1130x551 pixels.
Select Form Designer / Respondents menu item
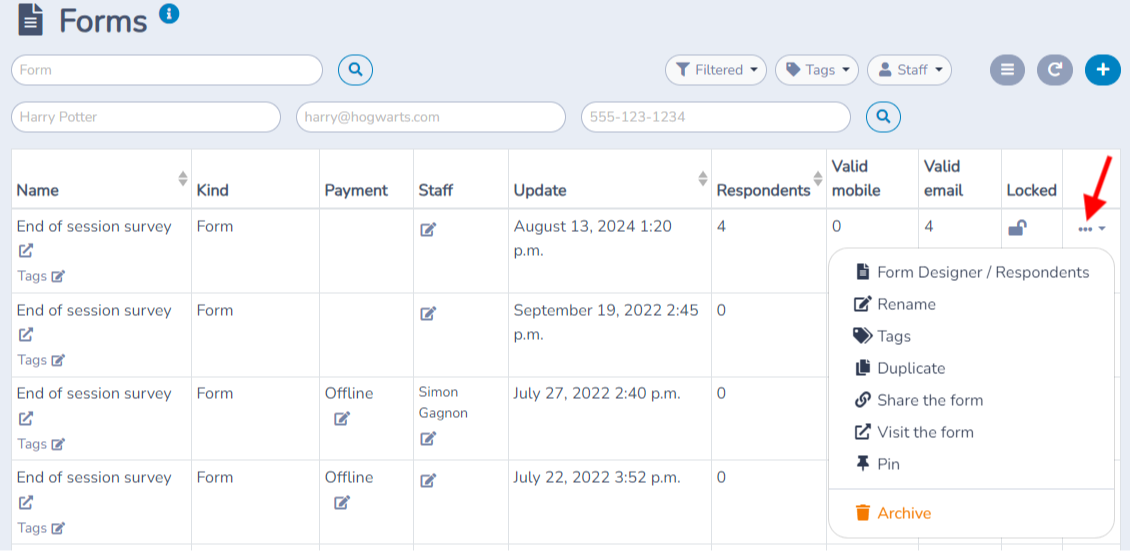(971, 272)
